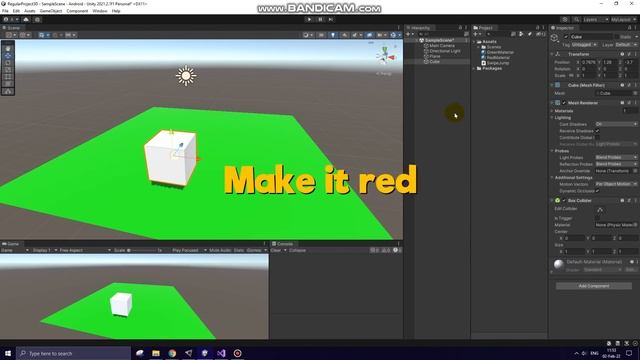Collapse the SampleScene node in Hierarchy
The image size is (640, 360).
pos(417,40)
